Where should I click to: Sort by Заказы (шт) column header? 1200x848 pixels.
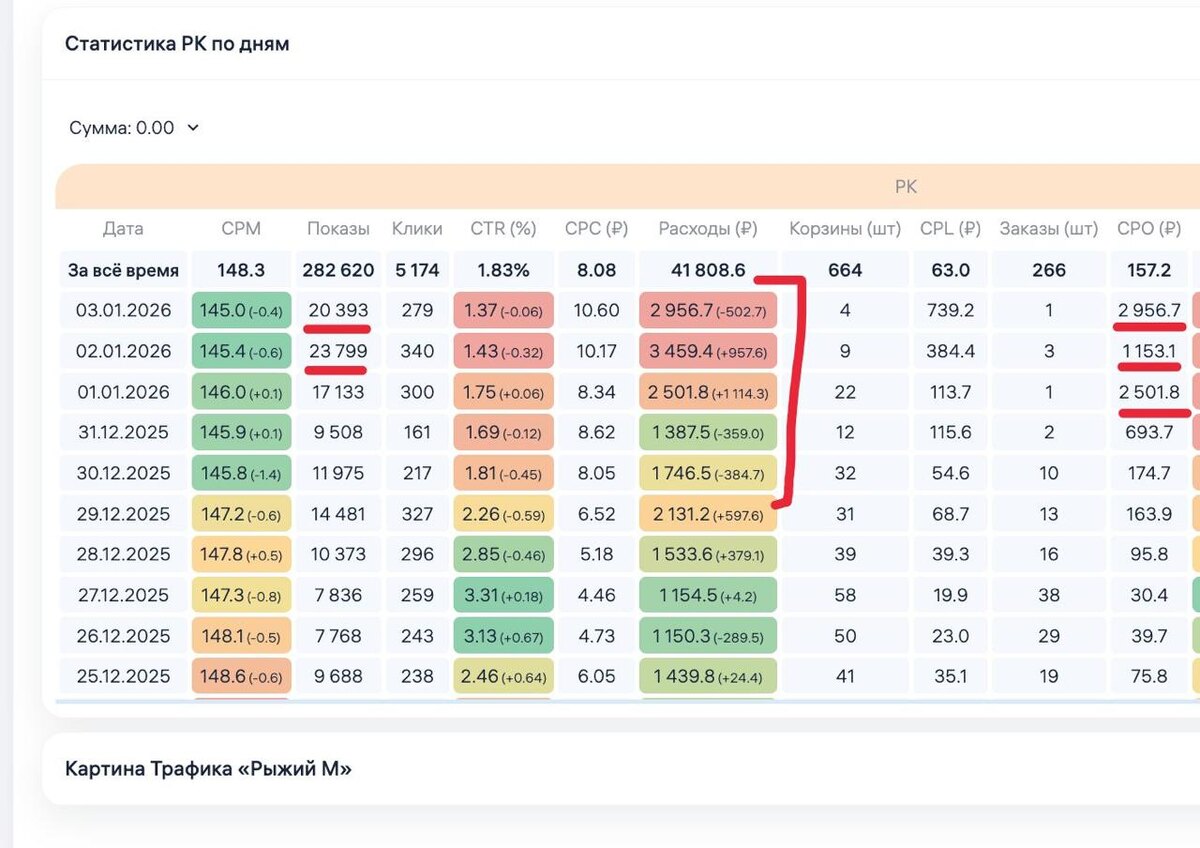[x=1048, y=229]
